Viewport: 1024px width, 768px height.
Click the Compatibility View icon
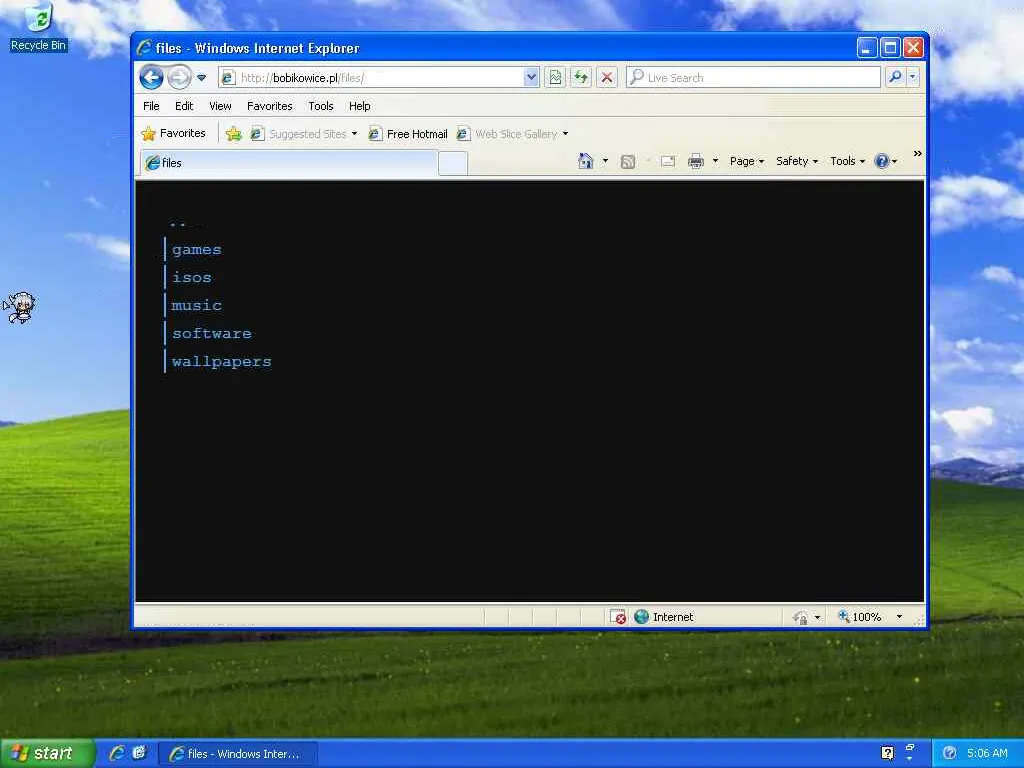click(x=555, y=78)
